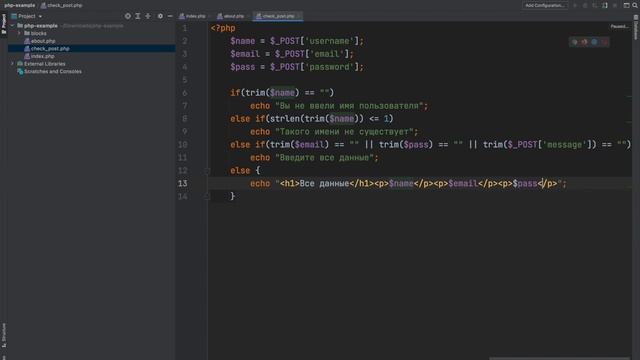
Task: Collapse the php-example root folder
Action: pyautogui.click(x=12, y=26)
